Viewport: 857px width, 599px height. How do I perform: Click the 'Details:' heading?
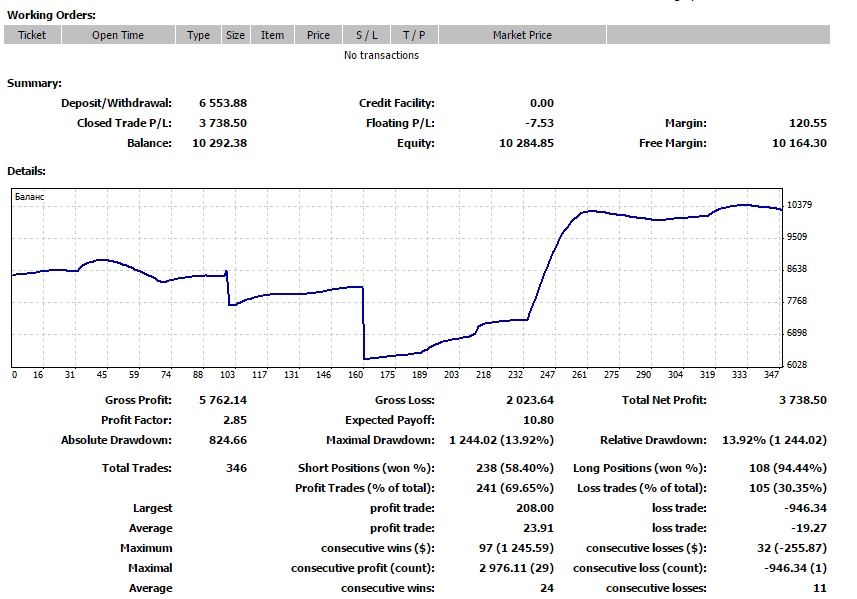(x=26, y=171)
